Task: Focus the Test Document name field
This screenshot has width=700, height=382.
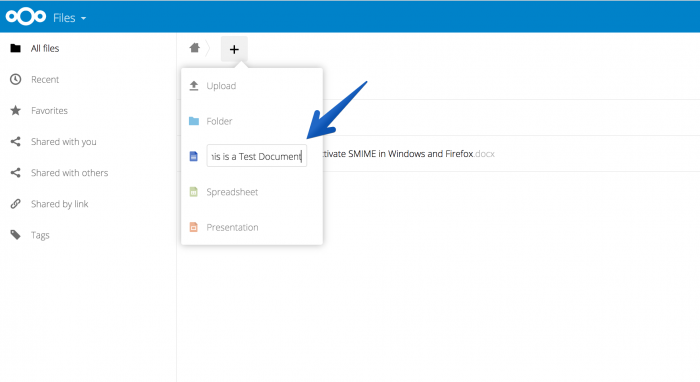Action: coord(257,156)
